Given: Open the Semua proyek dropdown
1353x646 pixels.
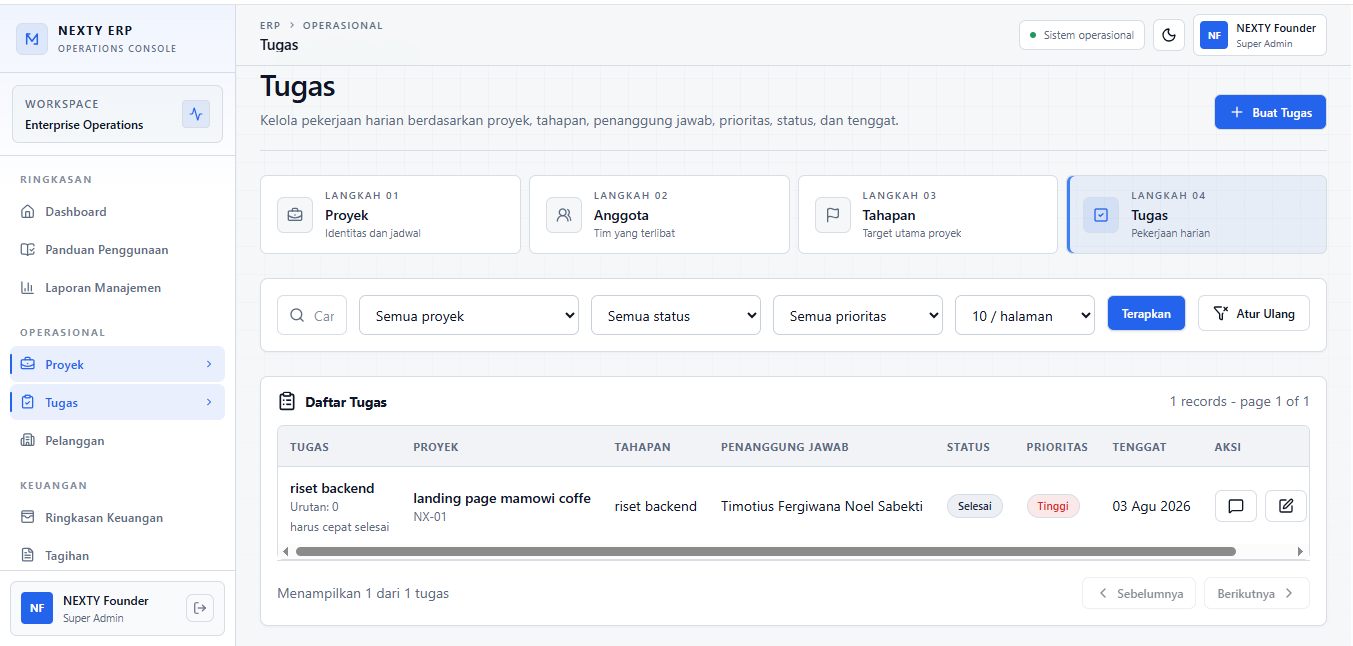Looking at the screenshot, I should point(469,315).
